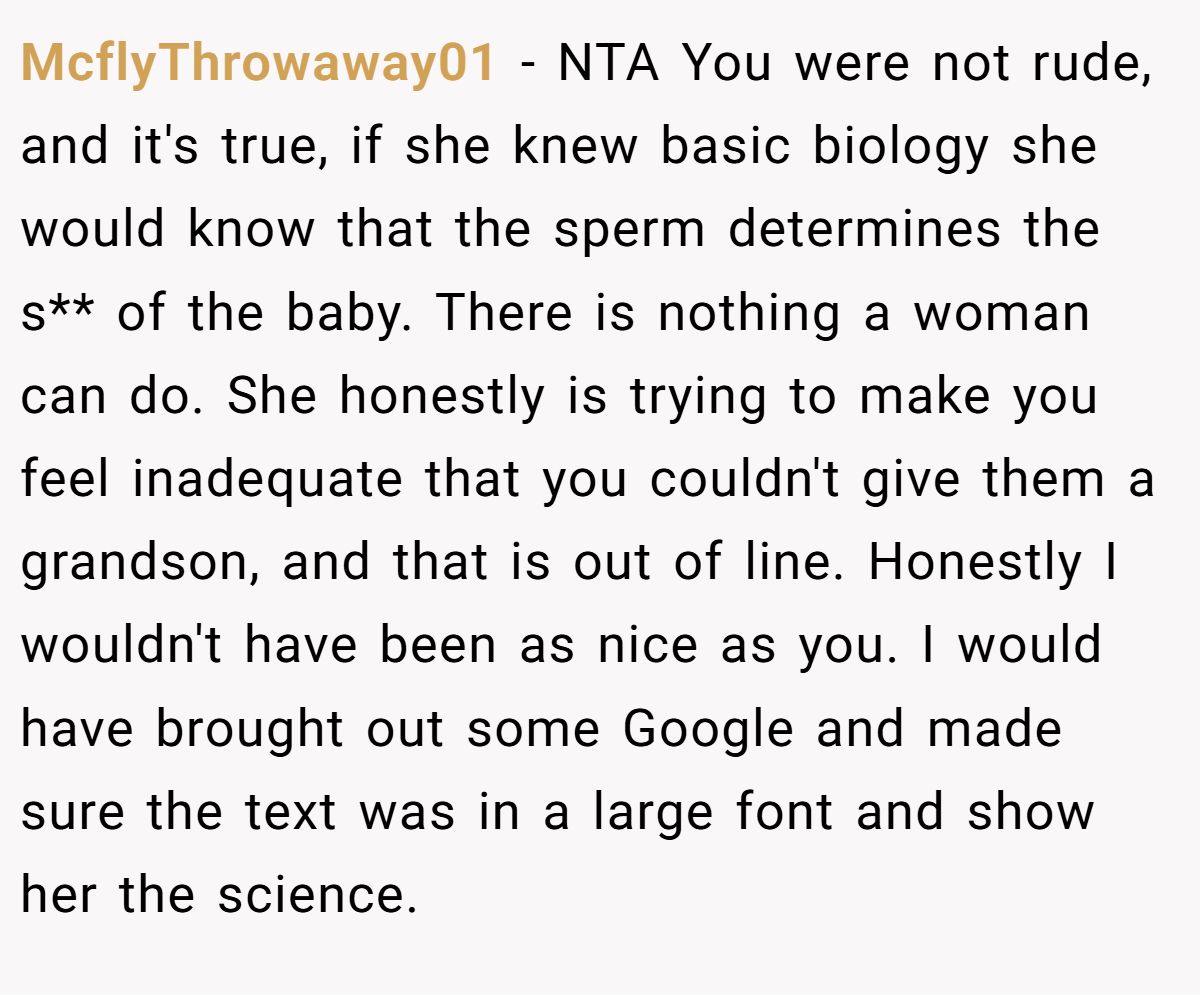Click the censored word "s**"
Viewport: 1200px width, 995px height.
click(58, 314)
